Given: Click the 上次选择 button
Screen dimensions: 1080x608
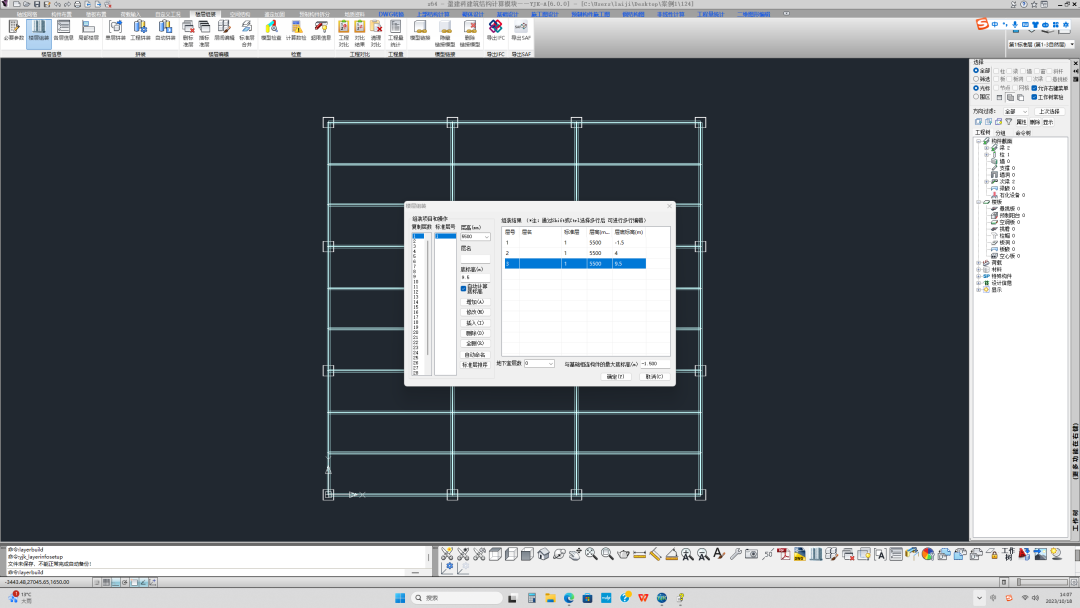Looking at the screenshot, I should pyautogui.click(x=1049, y=112).
